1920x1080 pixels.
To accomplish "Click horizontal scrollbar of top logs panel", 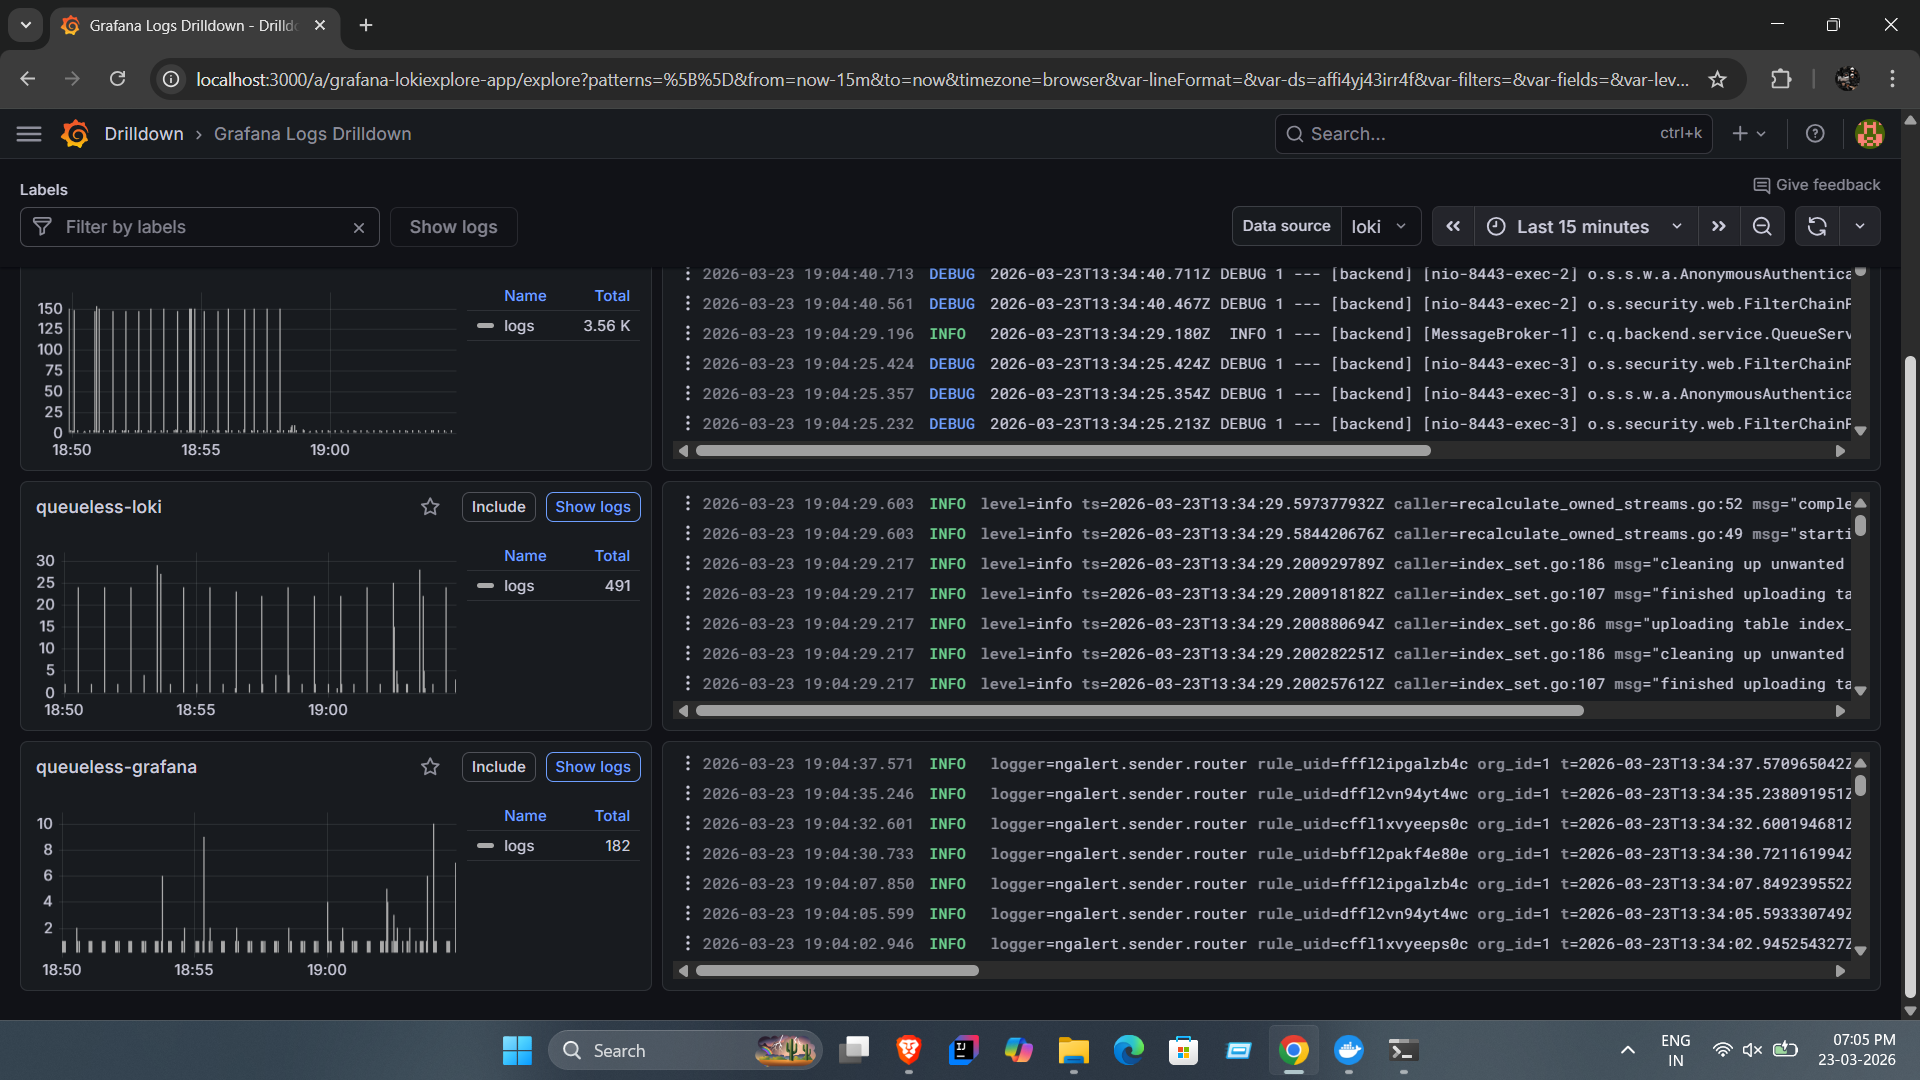I will 1063,451.
